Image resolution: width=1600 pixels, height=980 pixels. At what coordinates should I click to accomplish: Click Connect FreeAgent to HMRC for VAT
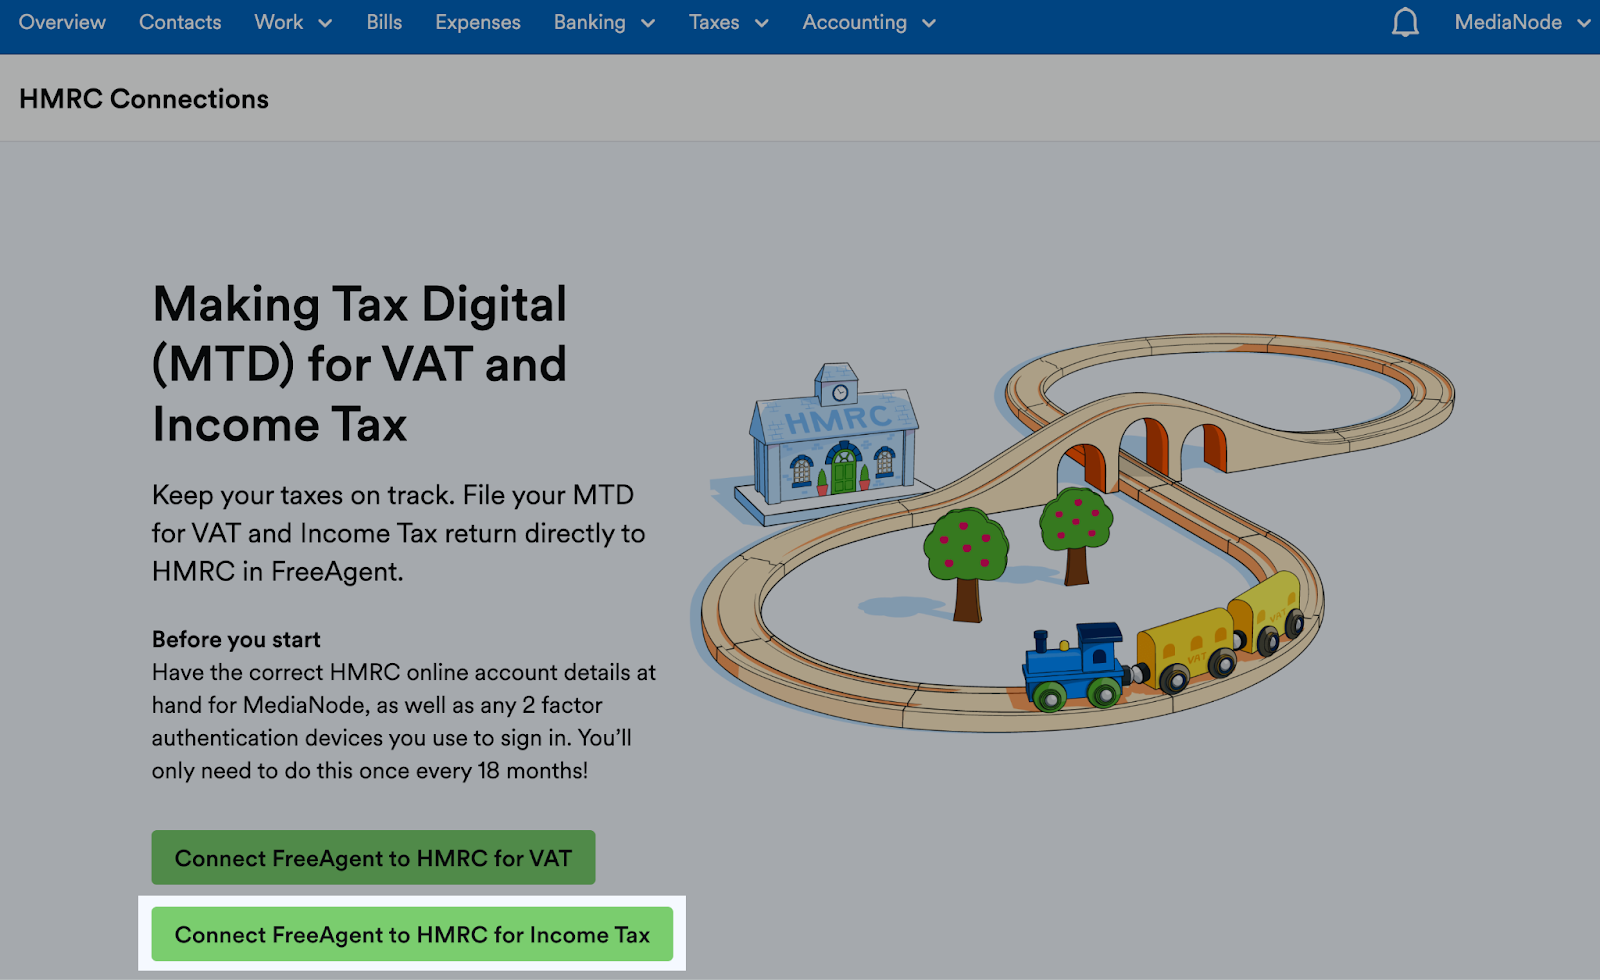pos(373,857)
